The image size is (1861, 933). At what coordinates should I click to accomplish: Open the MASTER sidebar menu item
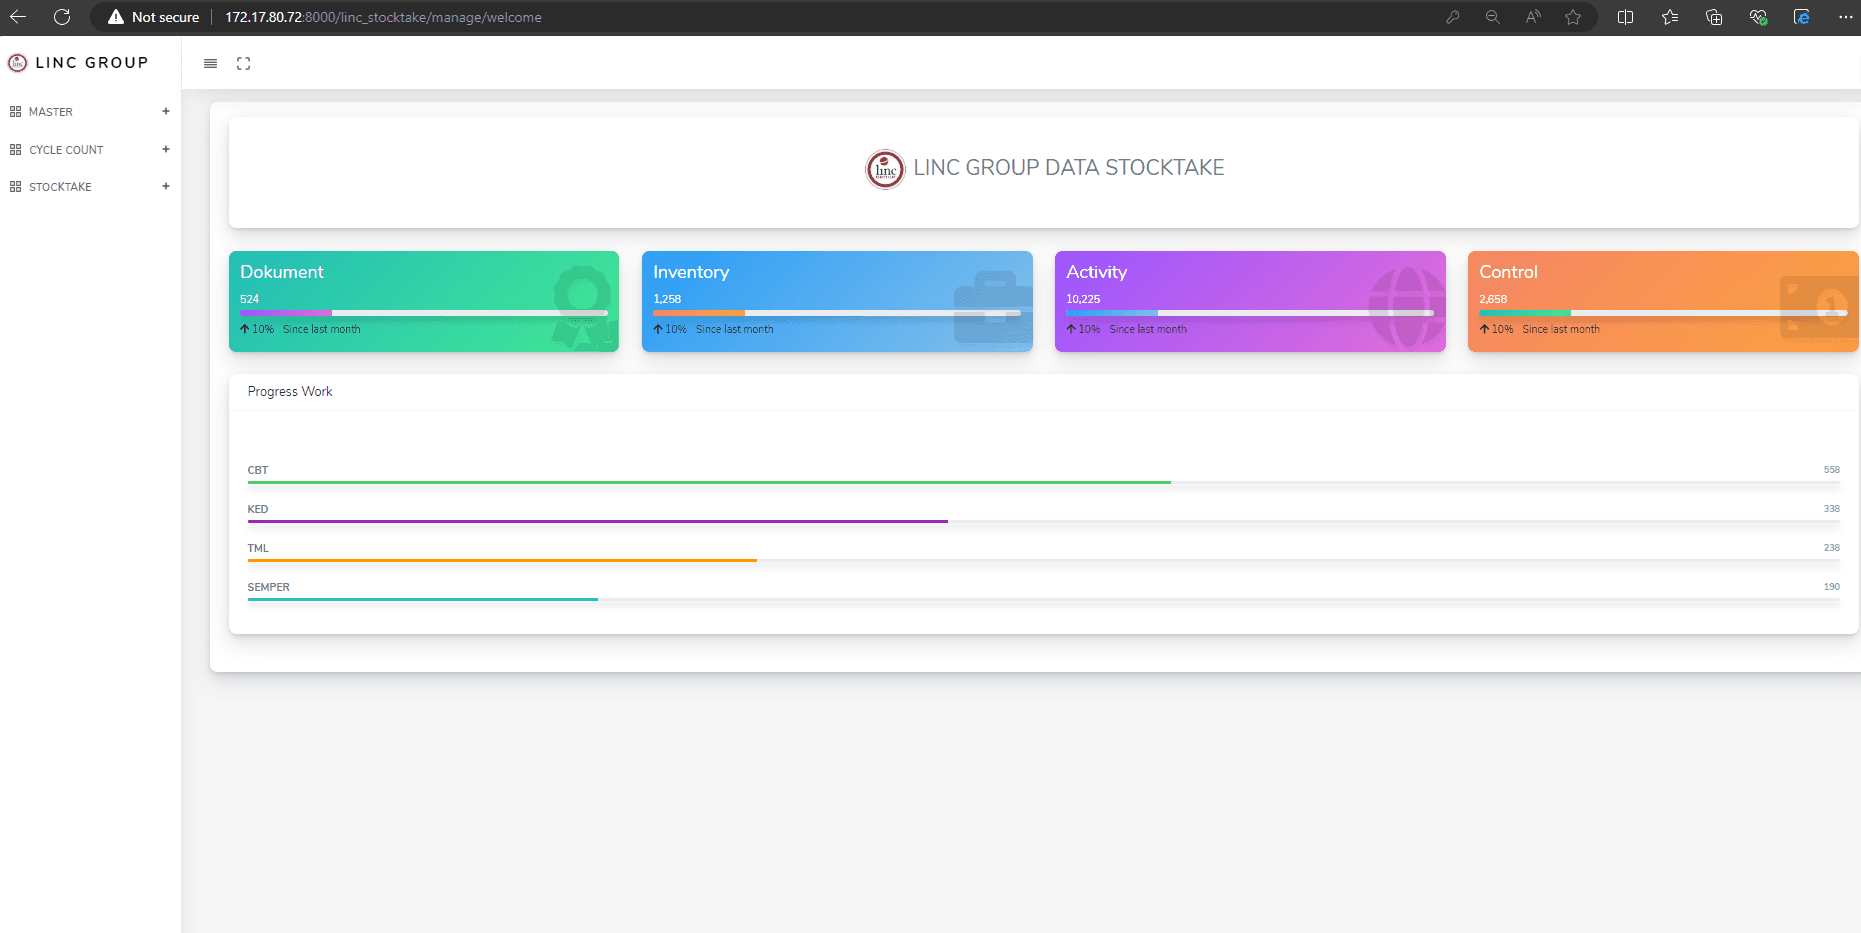(51, 112)
